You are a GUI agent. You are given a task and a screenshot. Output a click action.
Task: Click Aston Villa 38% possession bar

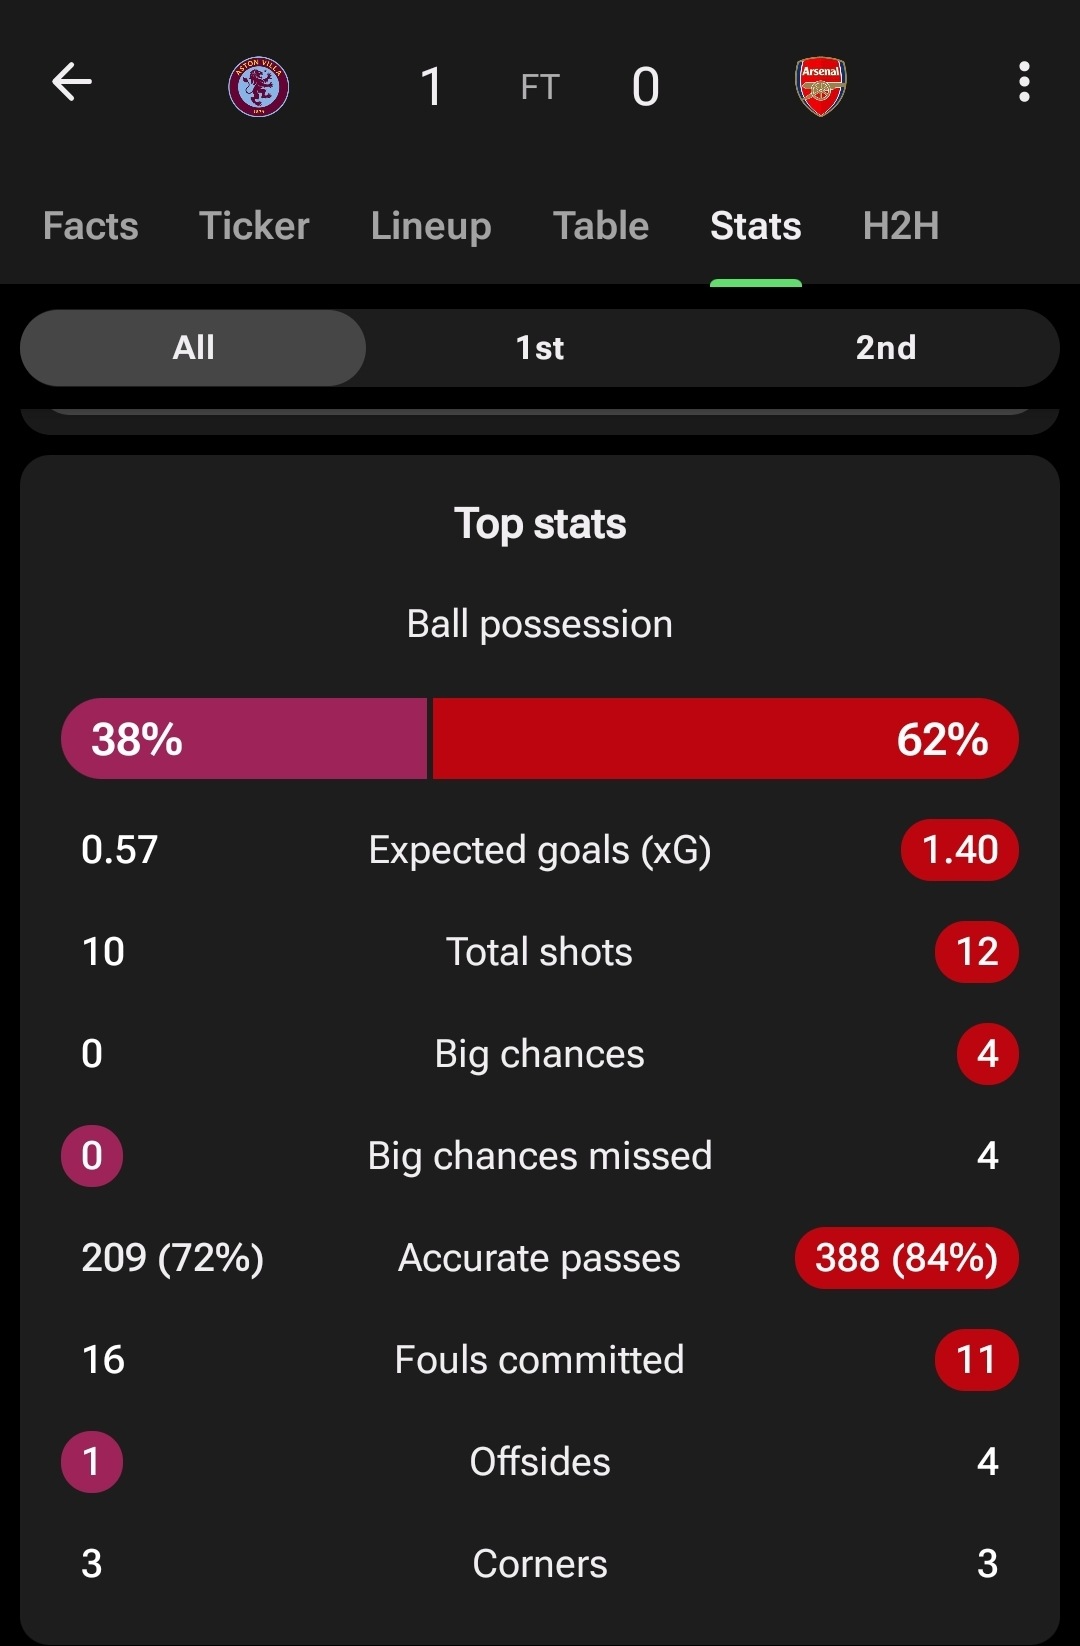244,739
